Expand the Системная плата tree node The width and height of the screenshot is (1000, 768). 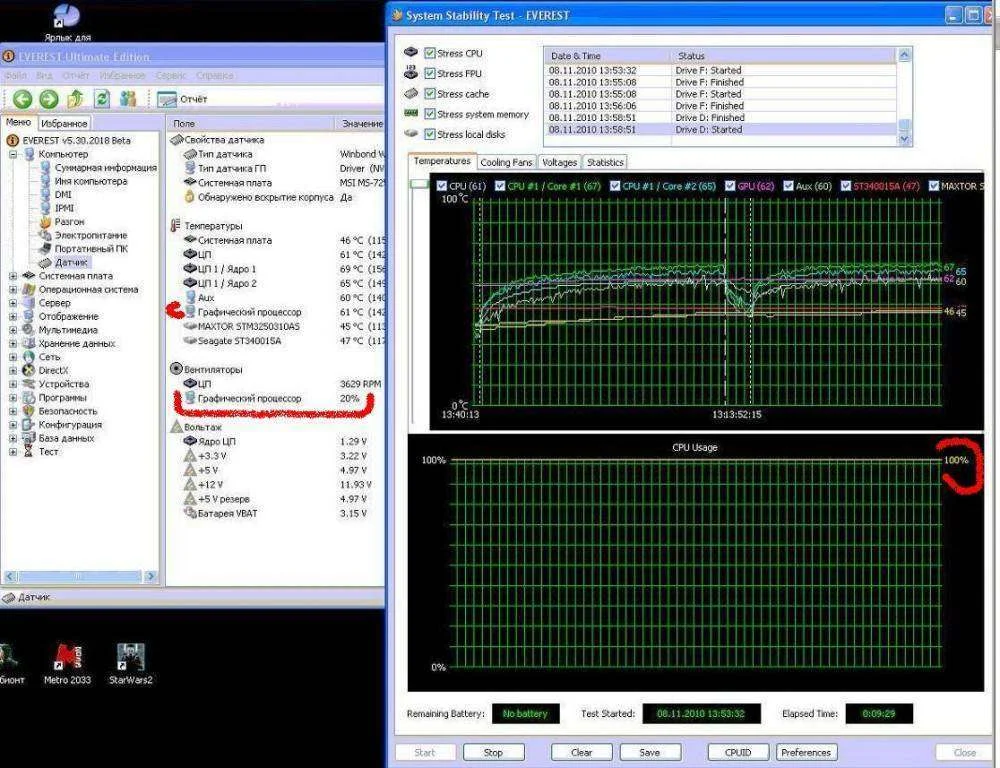pyautogui.click(x=13, y=276)
